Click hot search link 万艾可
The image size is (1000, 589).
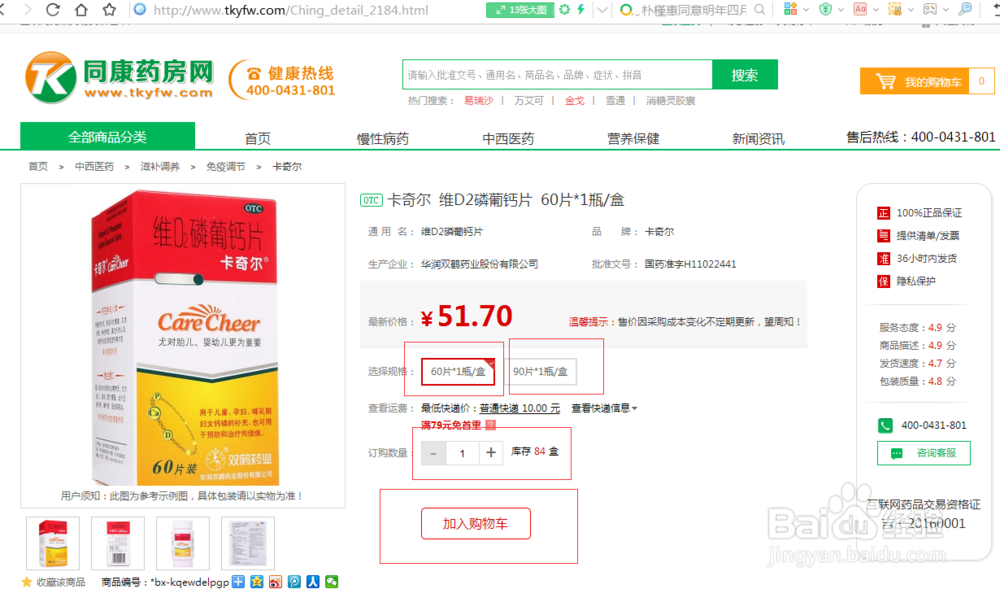pyautogui.click(x=529, y=101)
